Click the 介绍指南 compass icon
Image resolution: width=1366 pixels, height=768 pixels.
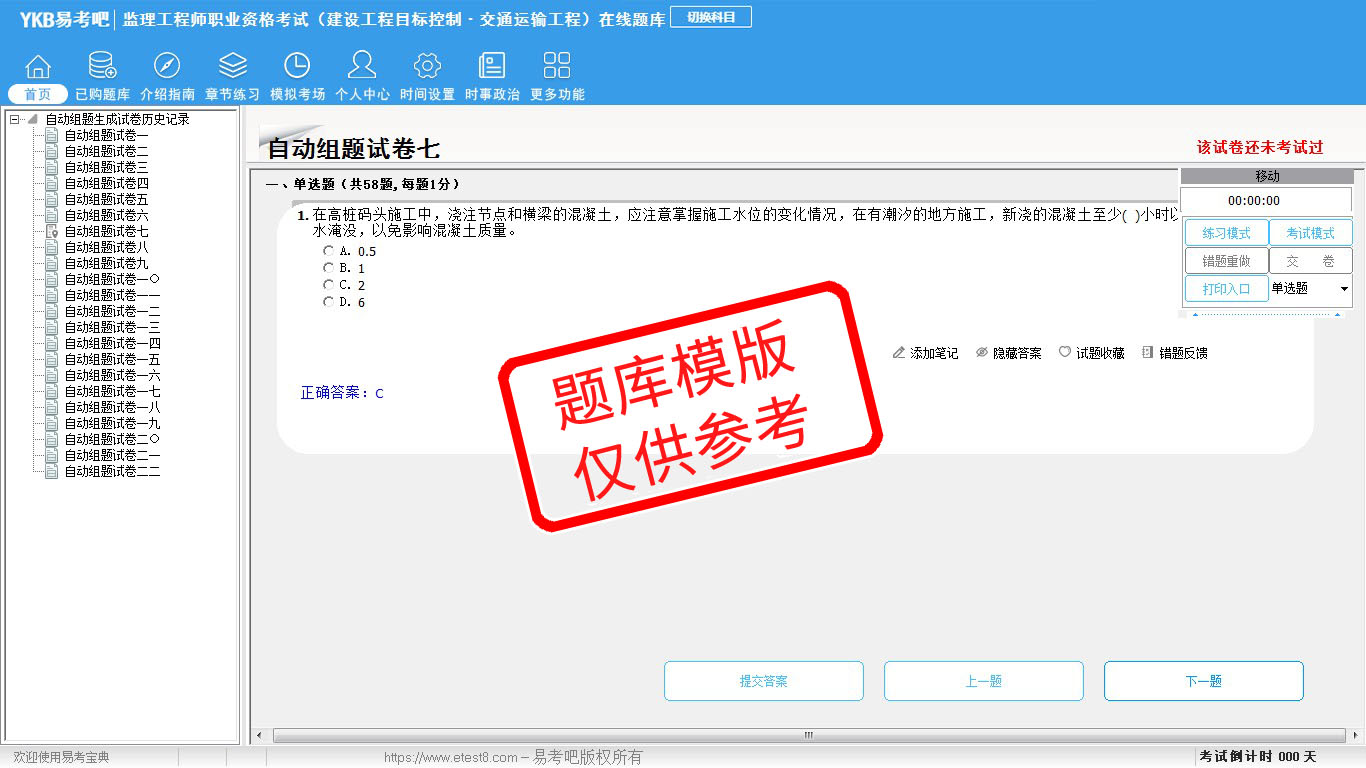click(x=167, y=66)
